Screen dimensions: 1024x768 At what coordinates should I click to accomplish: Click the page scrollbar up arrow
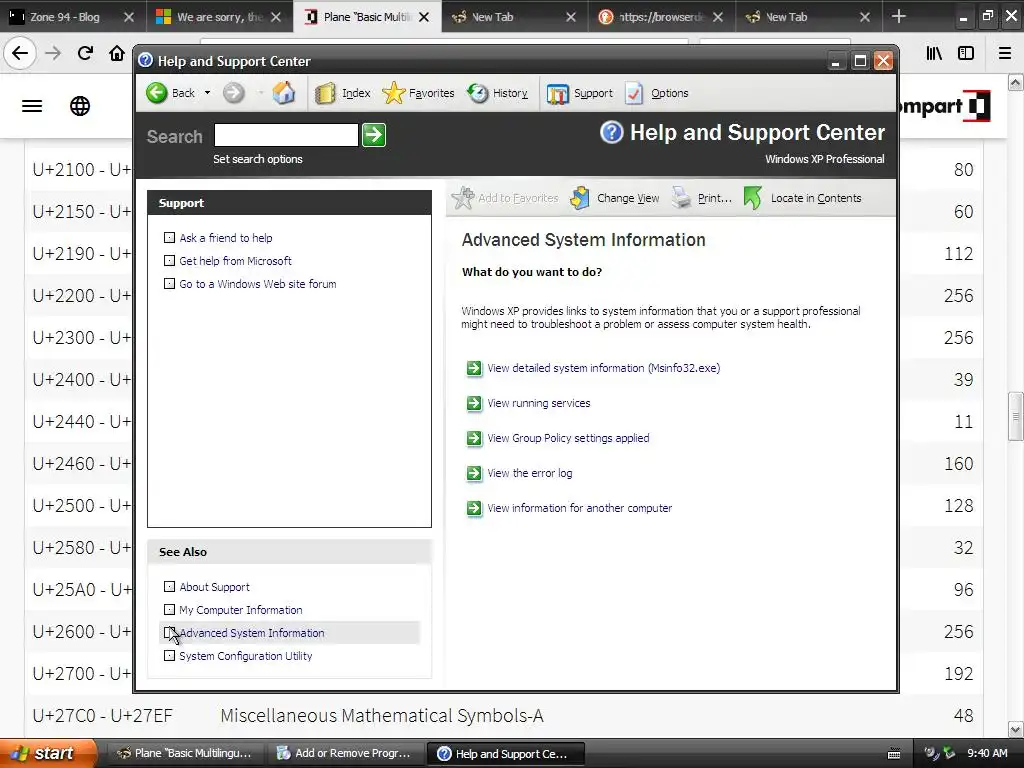pyautogui.click(x=1016, y=82)
